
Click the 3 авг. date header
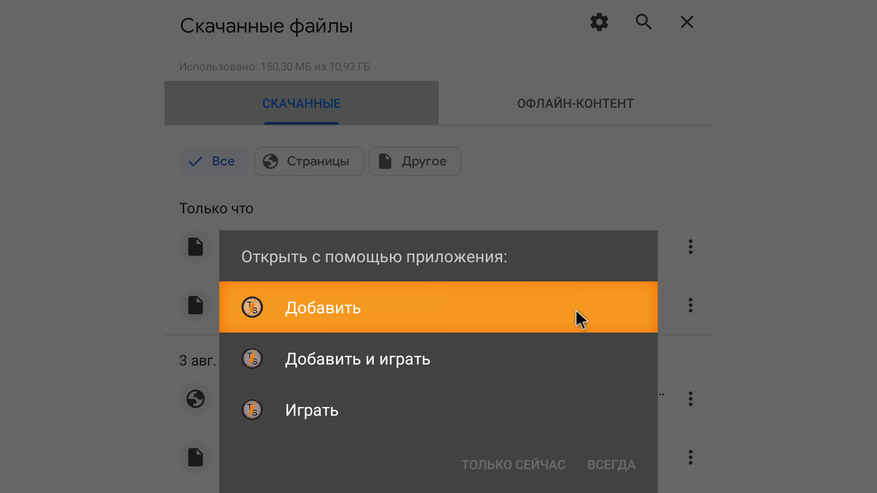point(197,360)
